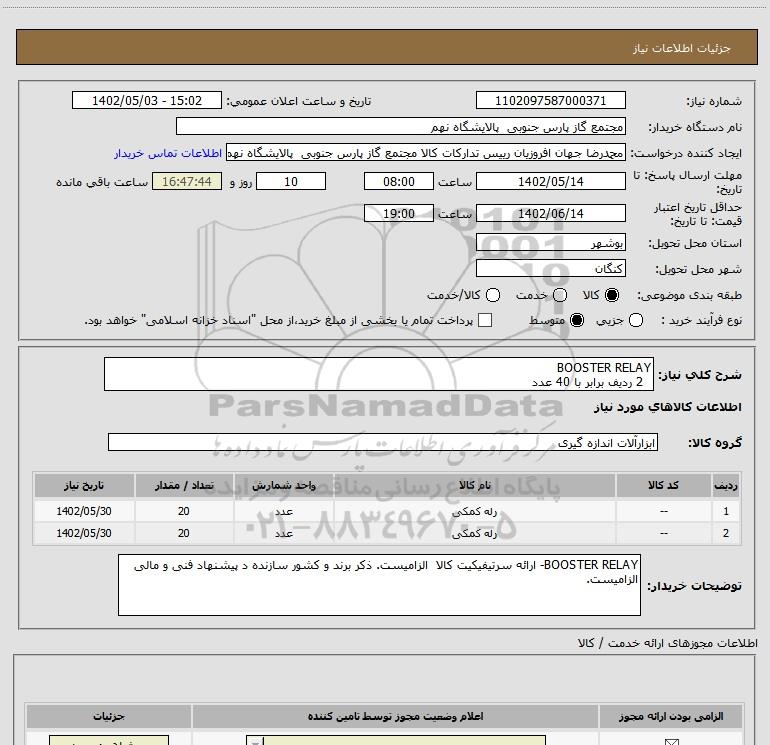This screenshot has height=745, width=770.
Task: Toggle the Islamic treasury bonds payment checkbox
Action: coord(485,320)
